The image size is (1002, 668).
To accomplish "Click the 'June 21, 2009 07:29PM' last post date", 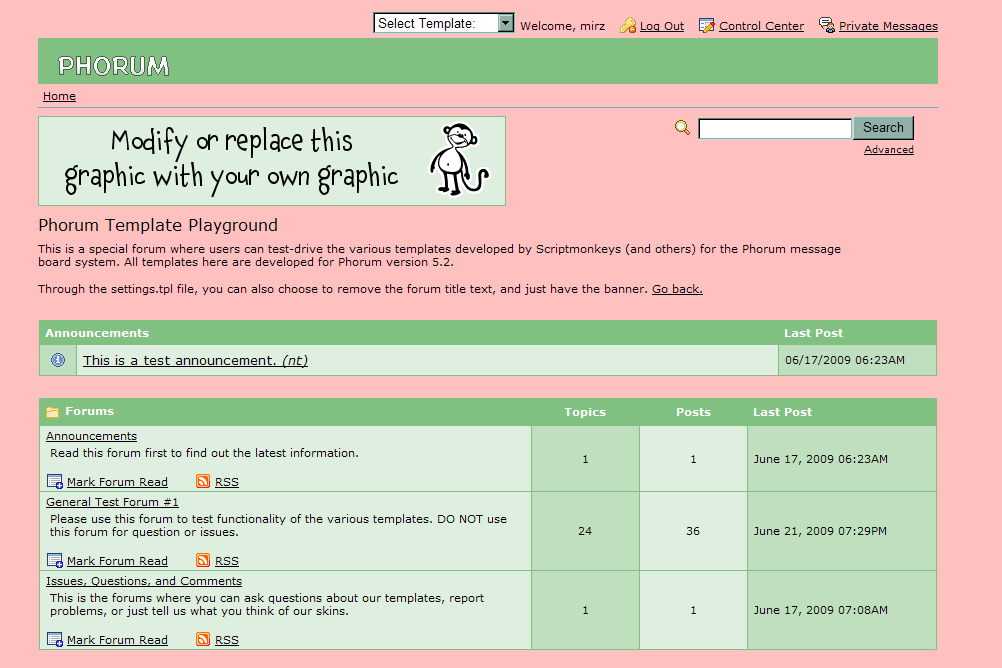I will 820,531.
